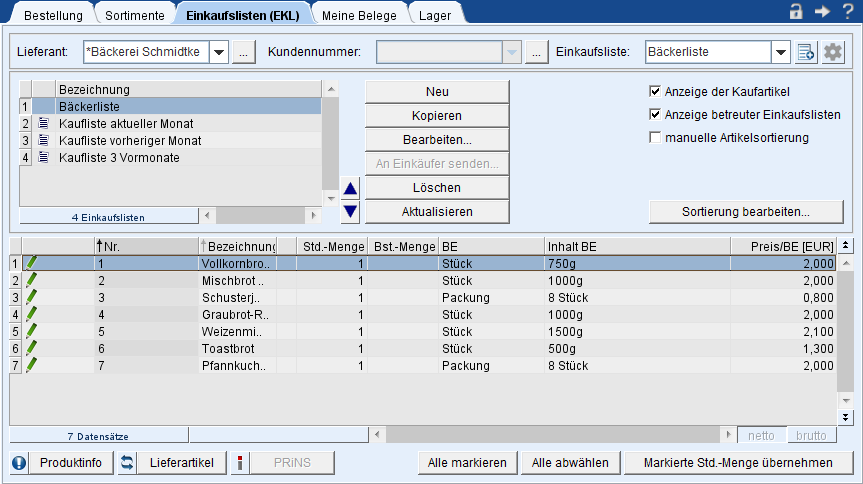Image resolution: width=863 pixels, height=484 pixels.
Task: Move list up with blue up arrow
Action: (350, 189)
